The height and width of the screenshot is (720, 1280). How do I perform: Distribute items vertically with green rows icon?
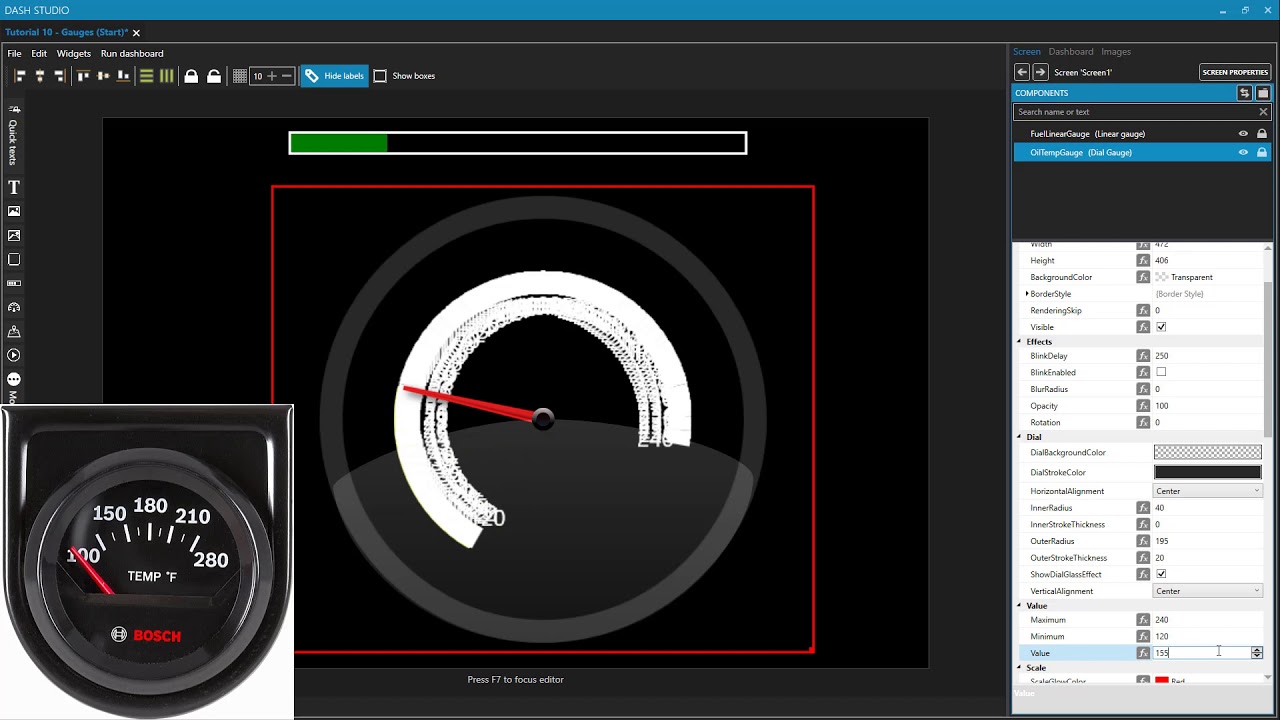(x=146, y=76)
